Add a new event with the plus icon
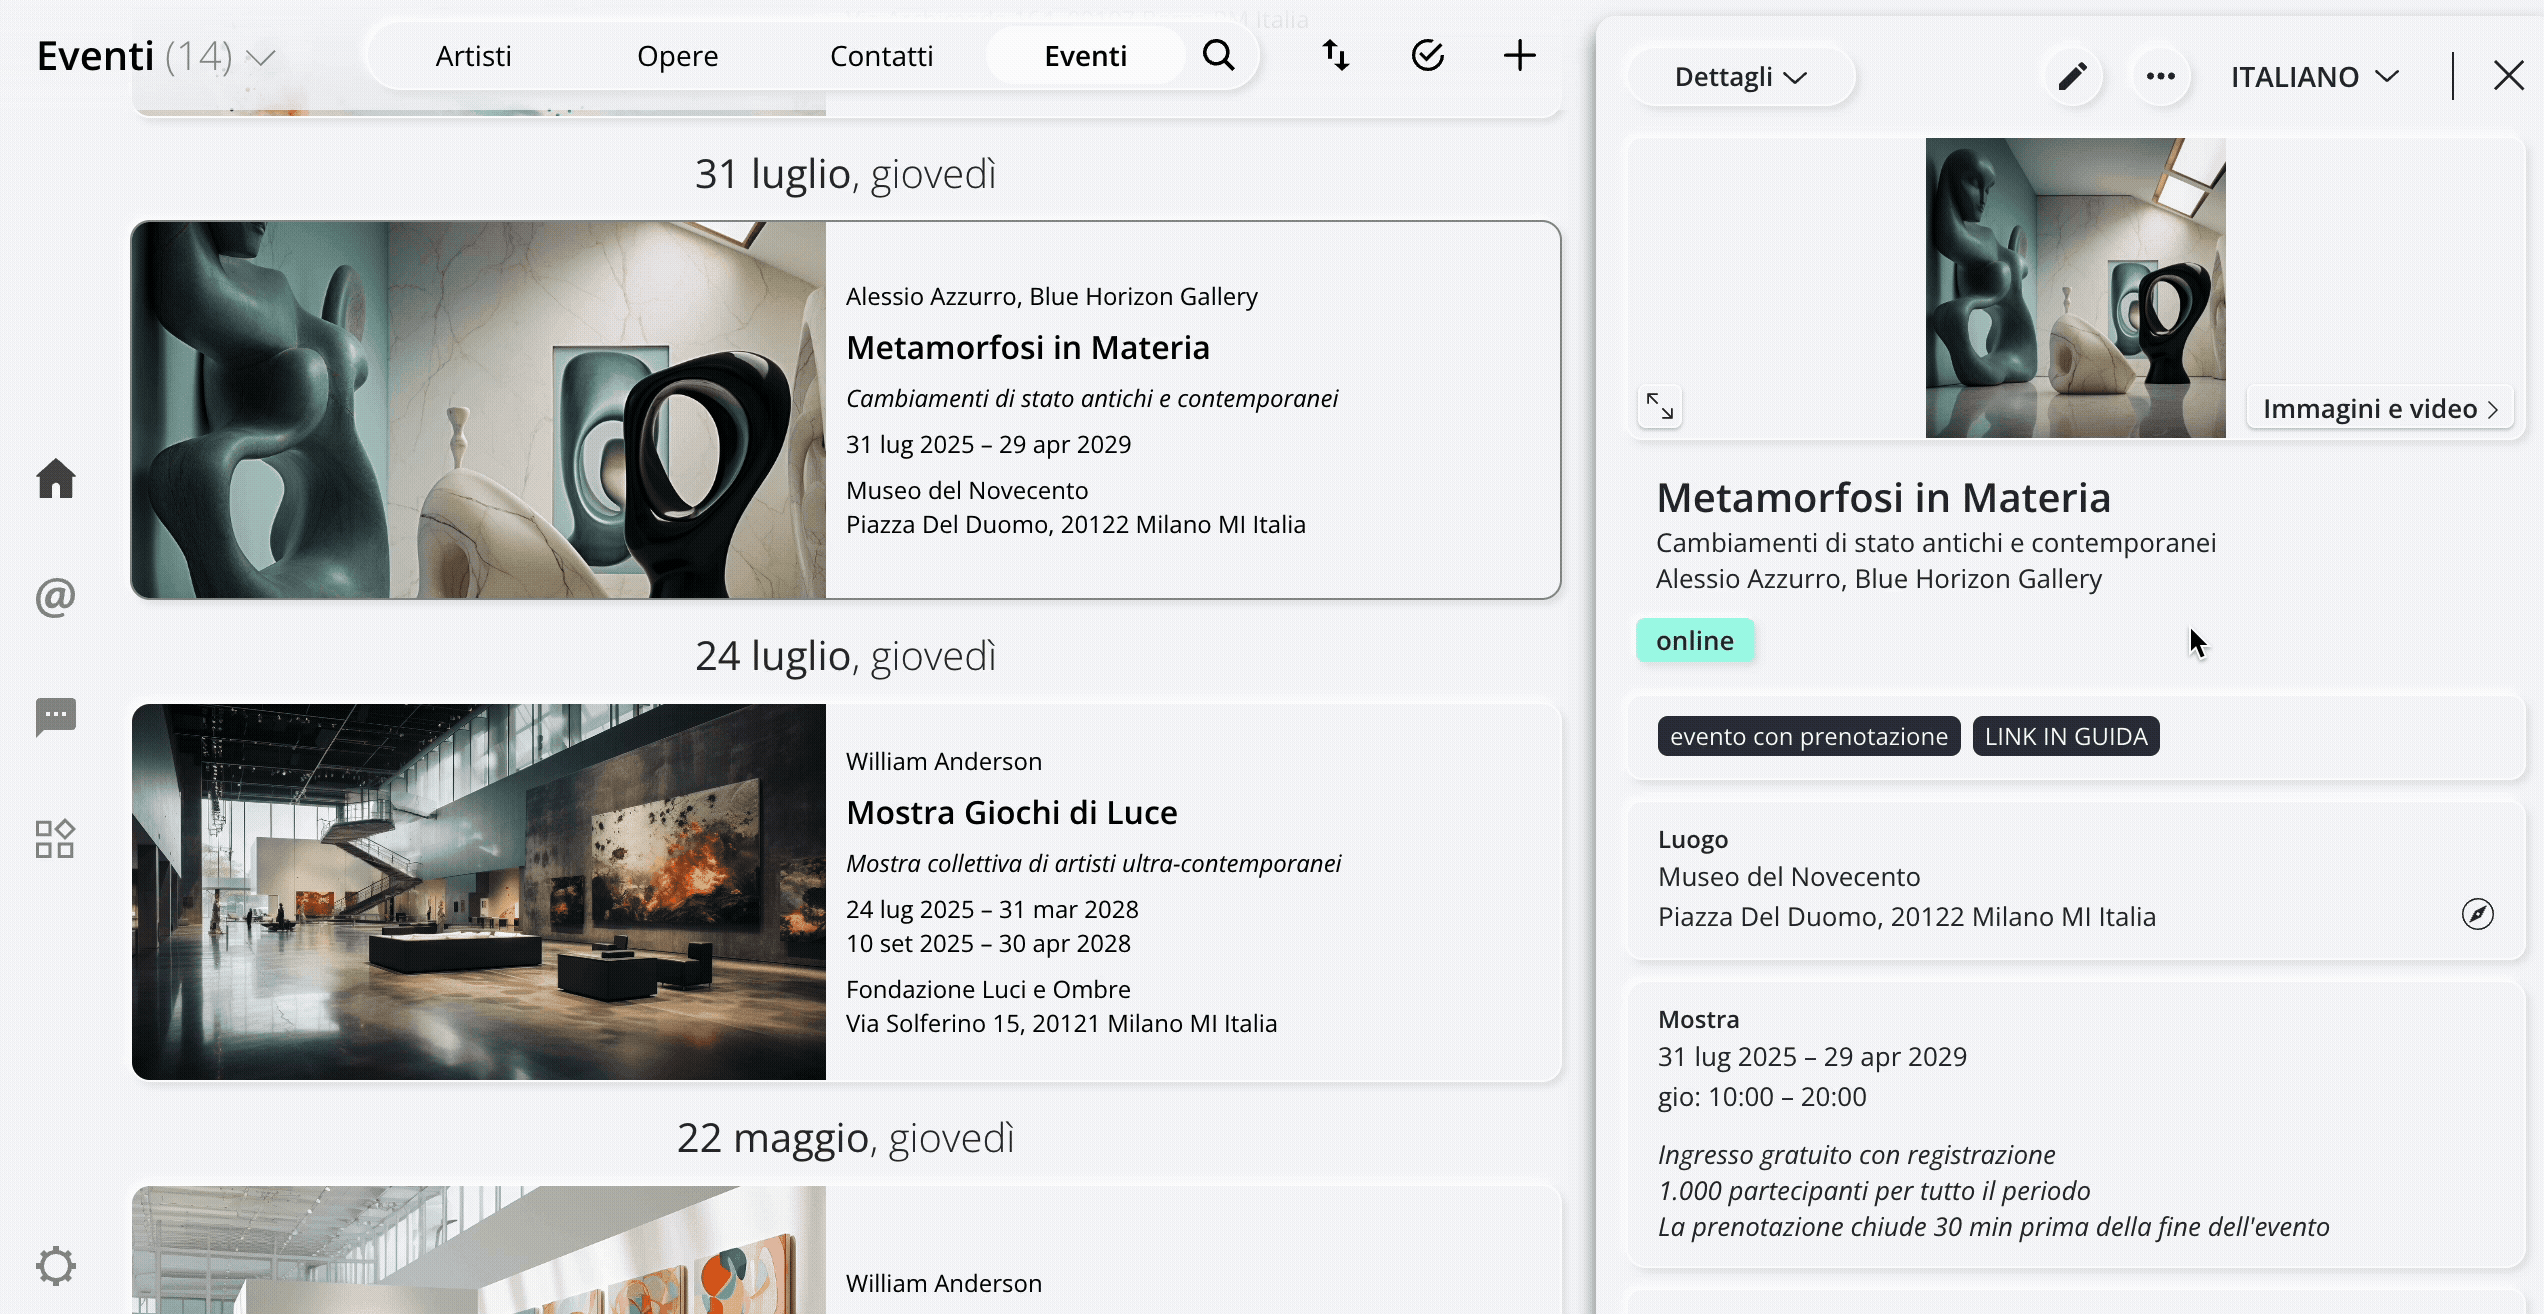Viewport: 2544px width, 1314px height. pyautogui.click(x=1518, y=55)
